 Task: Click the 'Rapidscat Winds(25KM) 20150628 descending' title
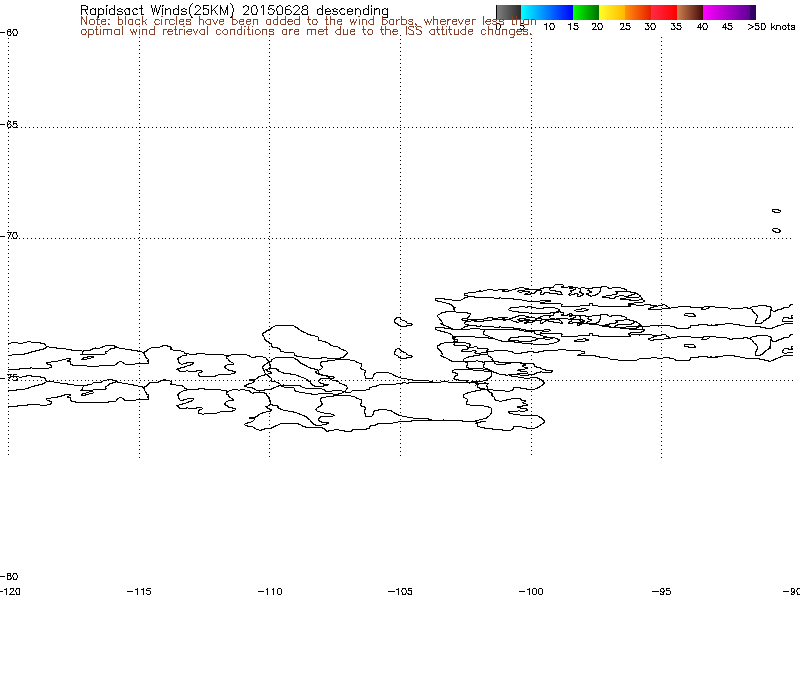(234, 10)
